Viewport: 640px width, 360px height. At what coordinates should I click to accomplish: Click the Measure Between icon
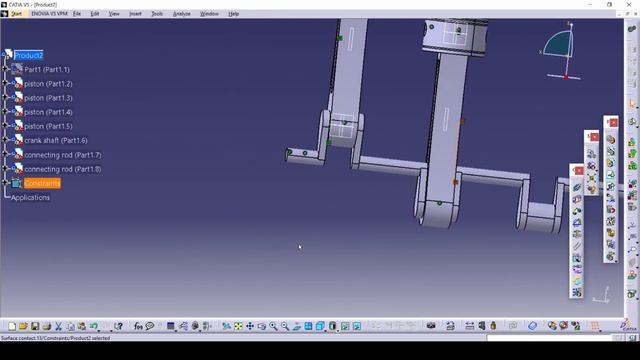click(x=469, y=326)
